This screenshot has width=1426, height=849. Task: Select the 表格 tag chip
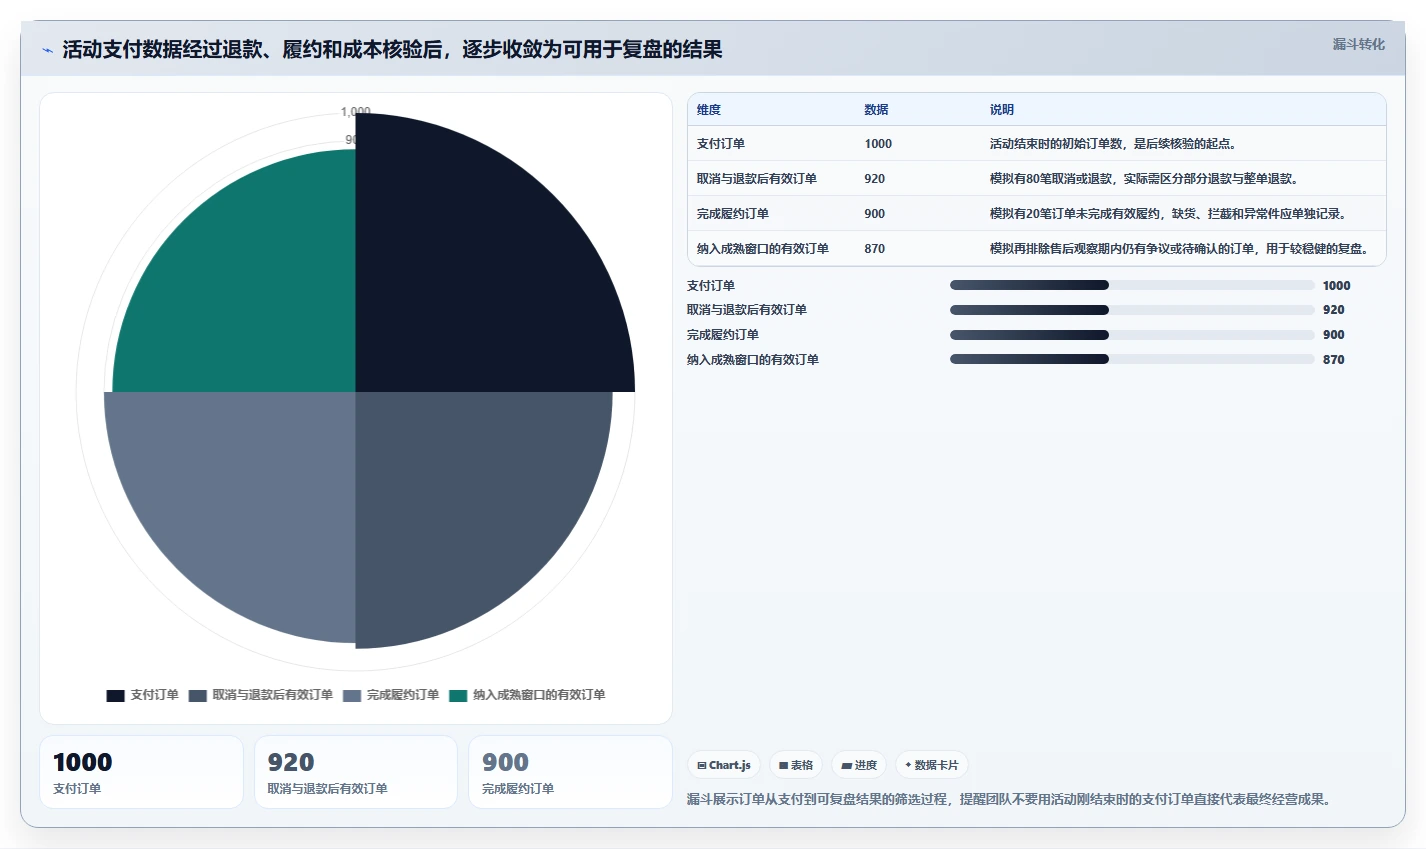[796, 765]
